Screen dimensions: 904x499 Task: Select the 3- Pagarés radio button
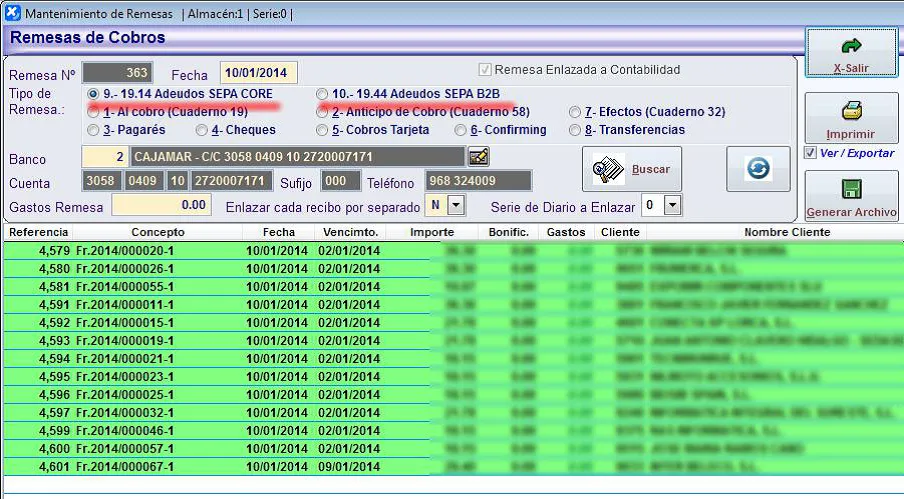pos(94,130)
